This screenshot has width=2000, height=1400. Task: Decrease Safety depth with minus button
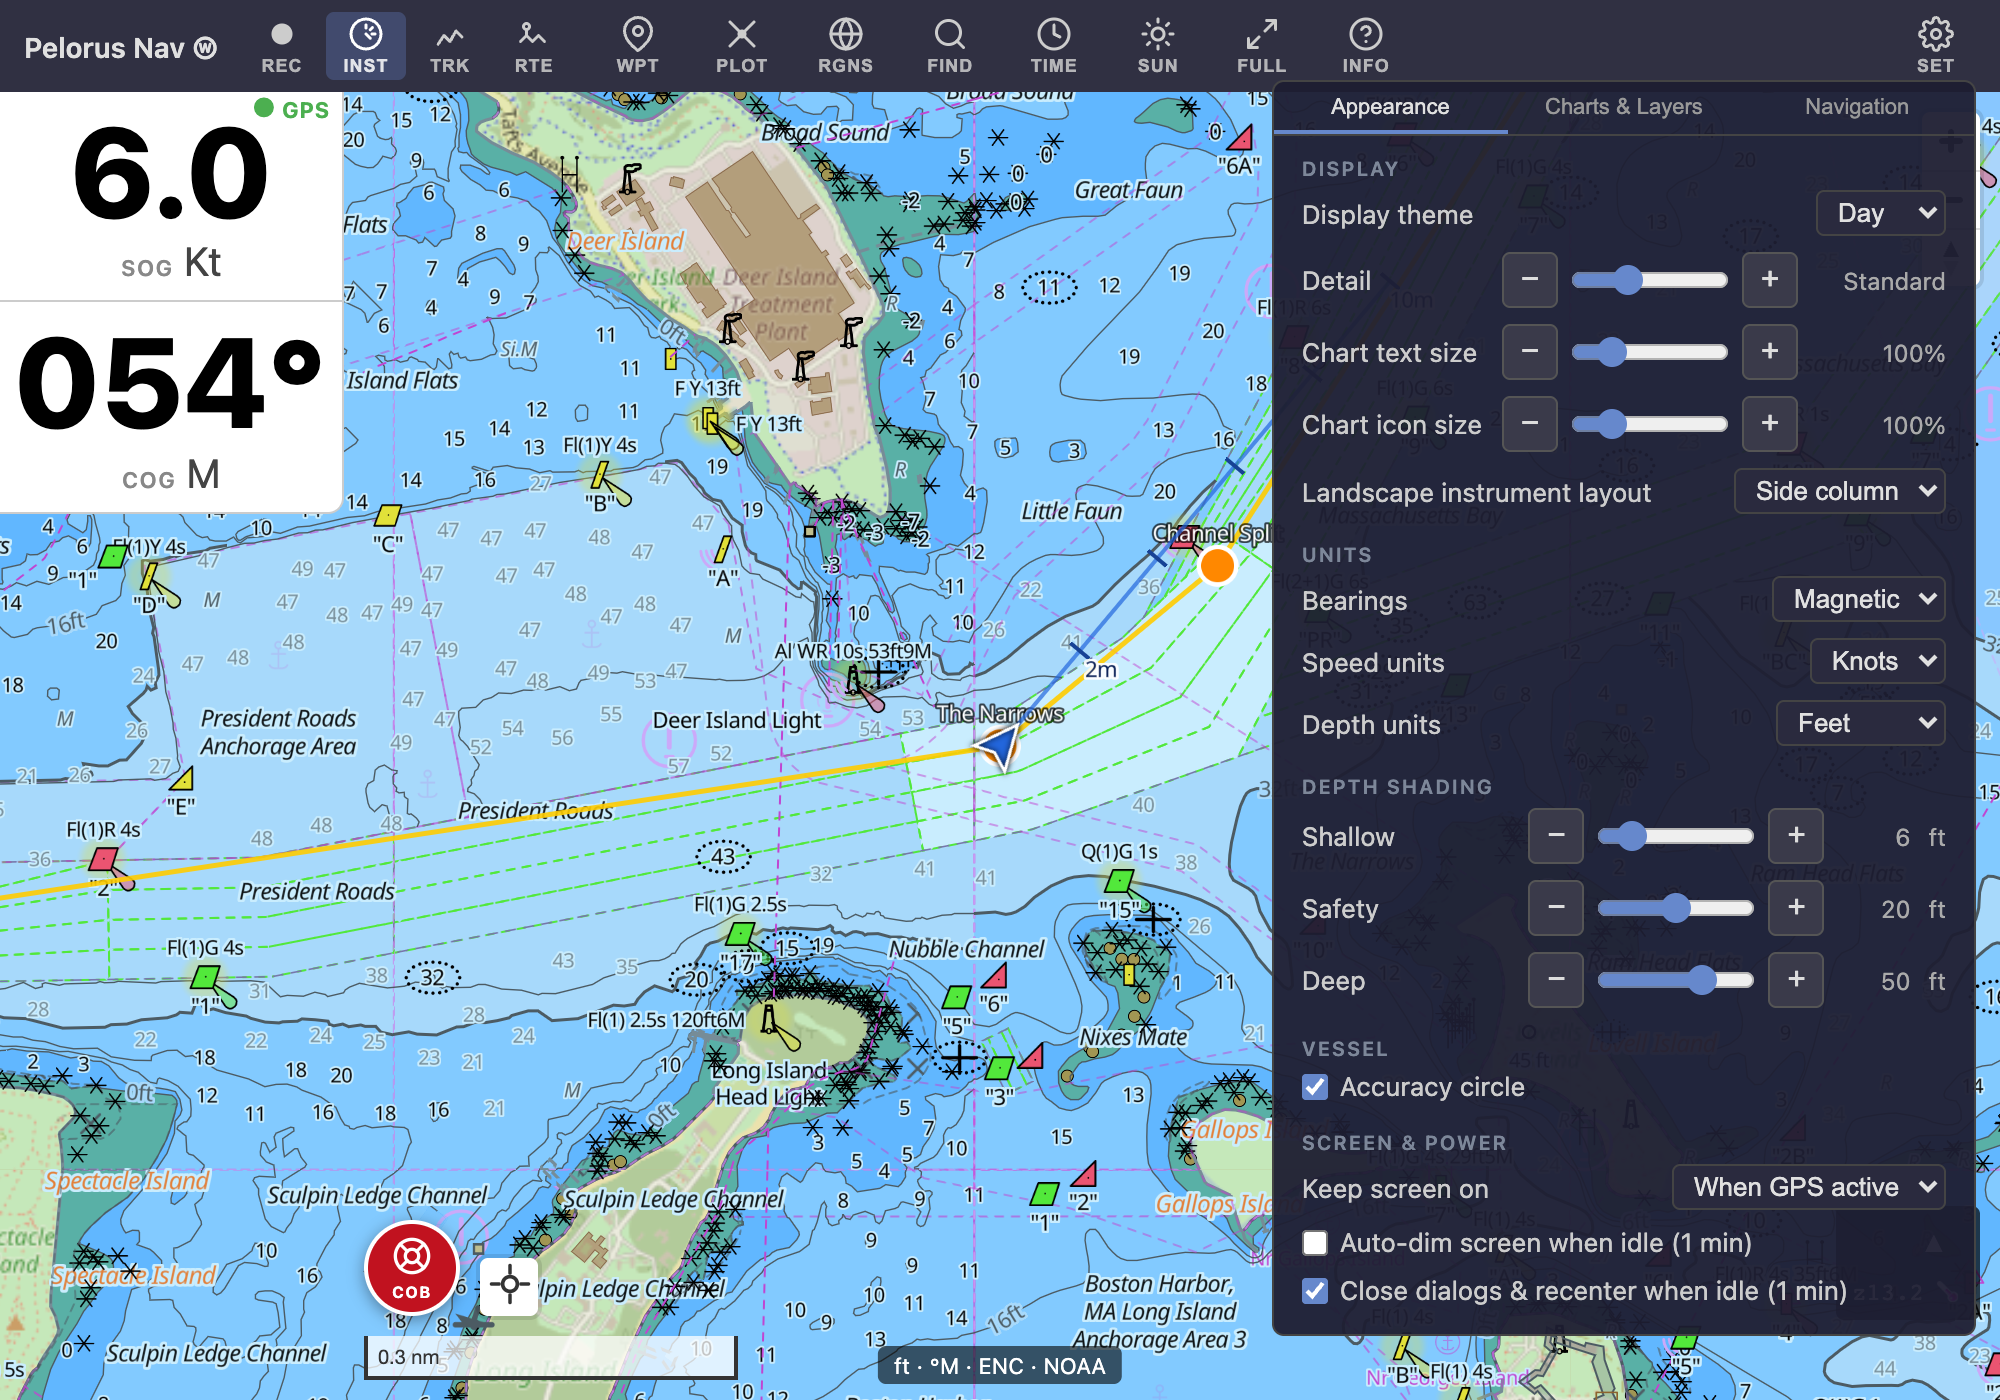(1555, 908)
